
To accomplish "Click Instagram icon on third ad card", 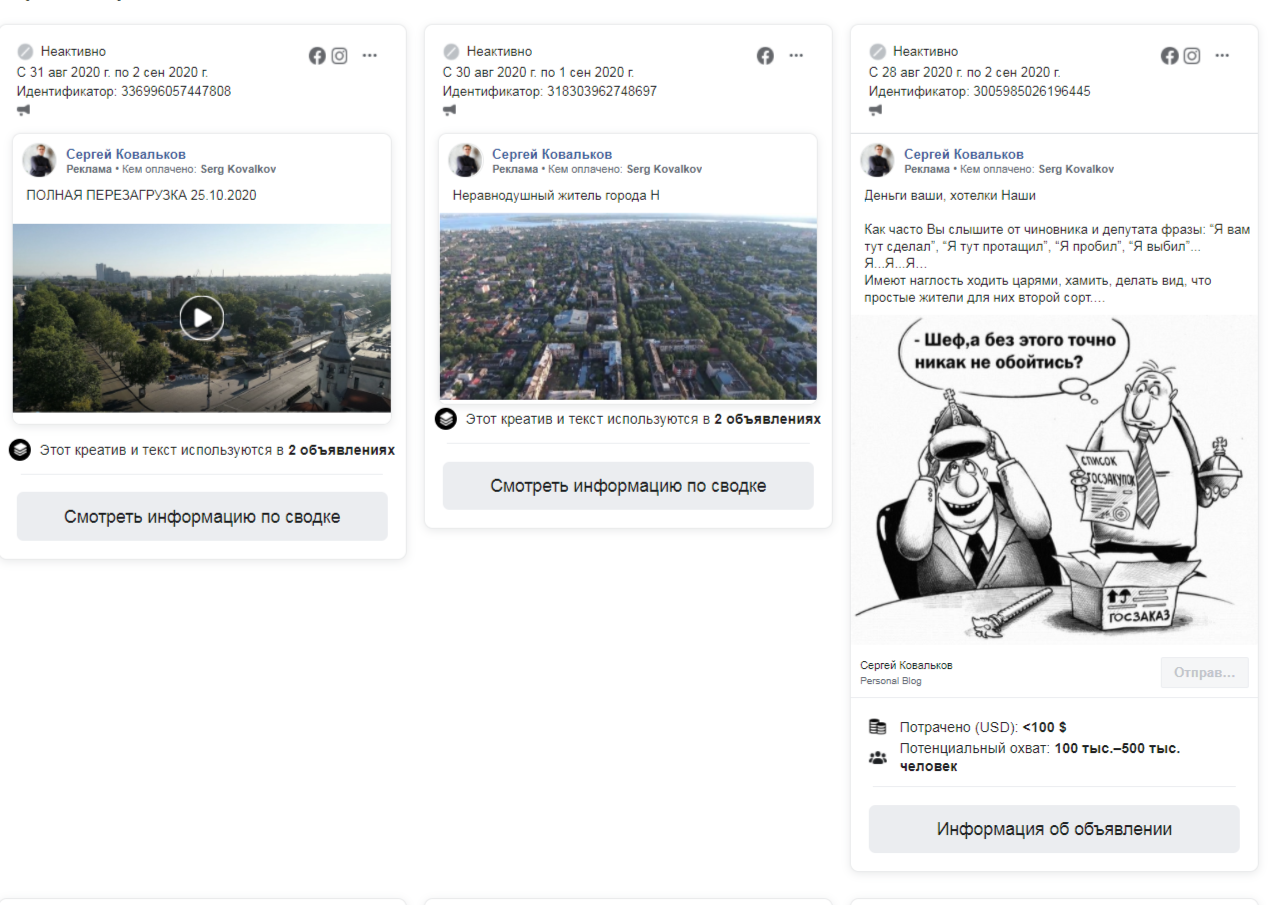I will point(1191,56).
